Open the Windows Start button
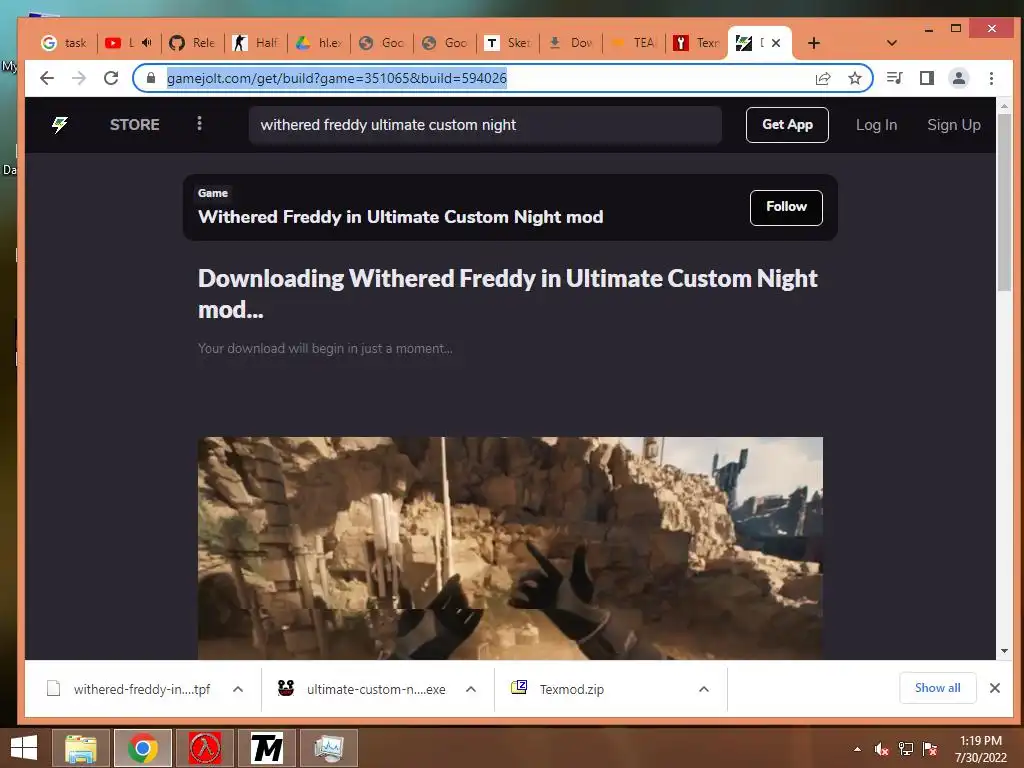This screenshot has height=768, width=1024. [24, 748]
